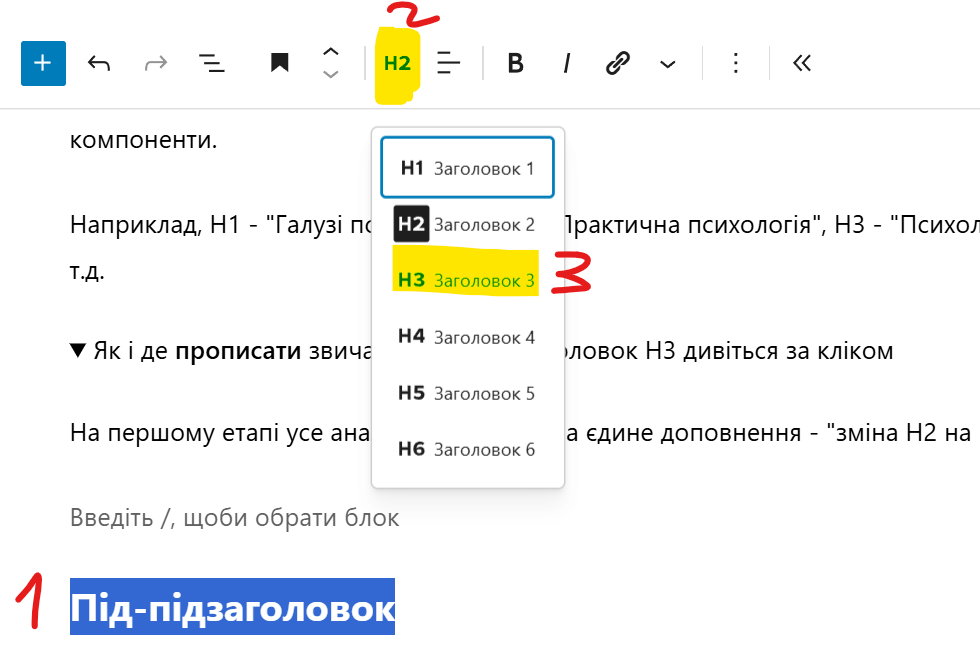Toggle italic formatting
980x672 pixels.
tap(566, 64)
